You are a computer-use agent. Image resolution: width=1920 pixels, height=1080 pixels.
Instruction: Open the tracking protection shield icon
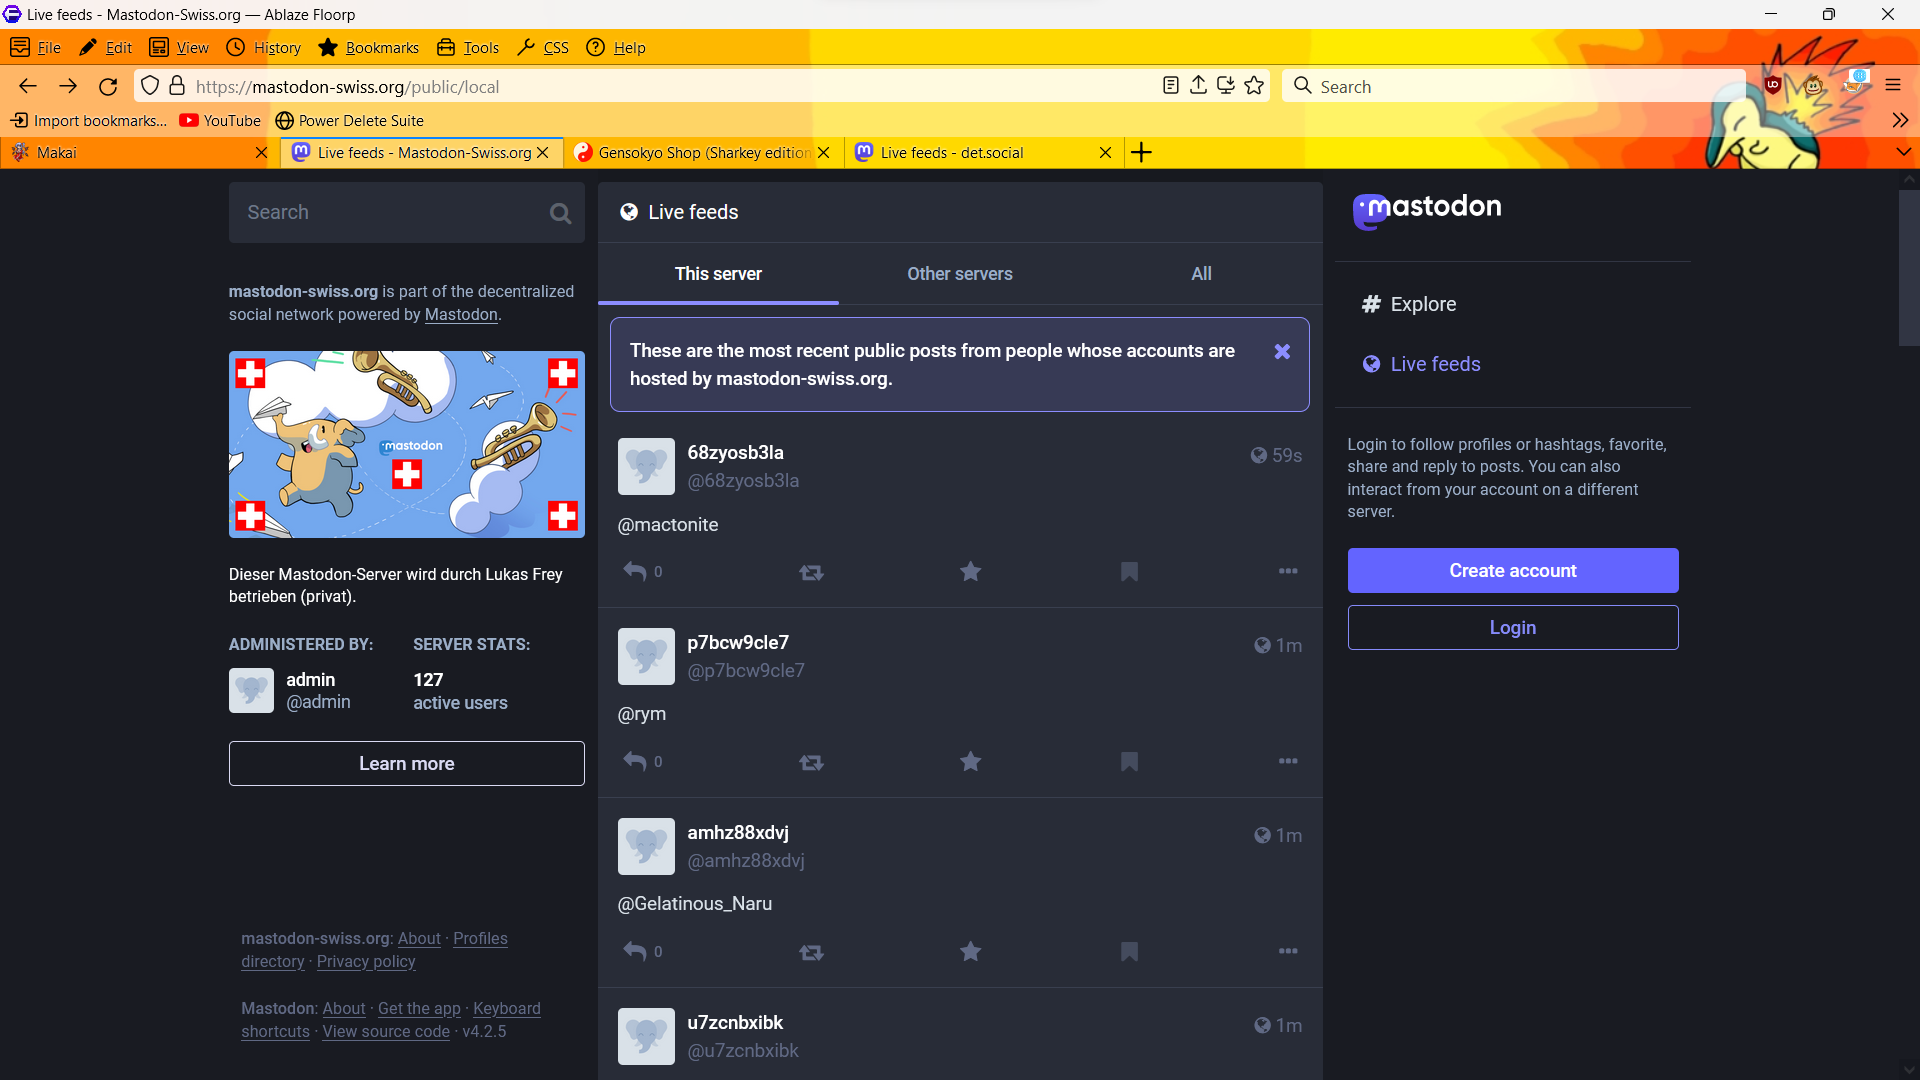[150, 86]
